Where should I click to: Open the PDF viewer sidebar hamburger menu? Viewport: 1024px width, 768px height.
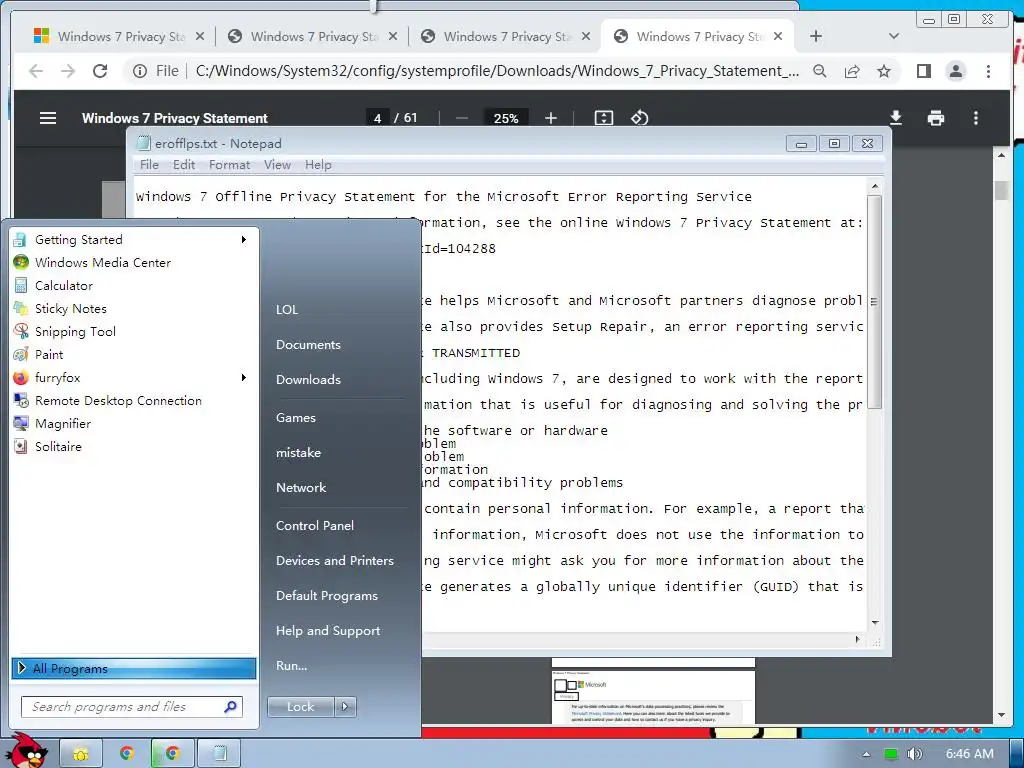[48, 118]
